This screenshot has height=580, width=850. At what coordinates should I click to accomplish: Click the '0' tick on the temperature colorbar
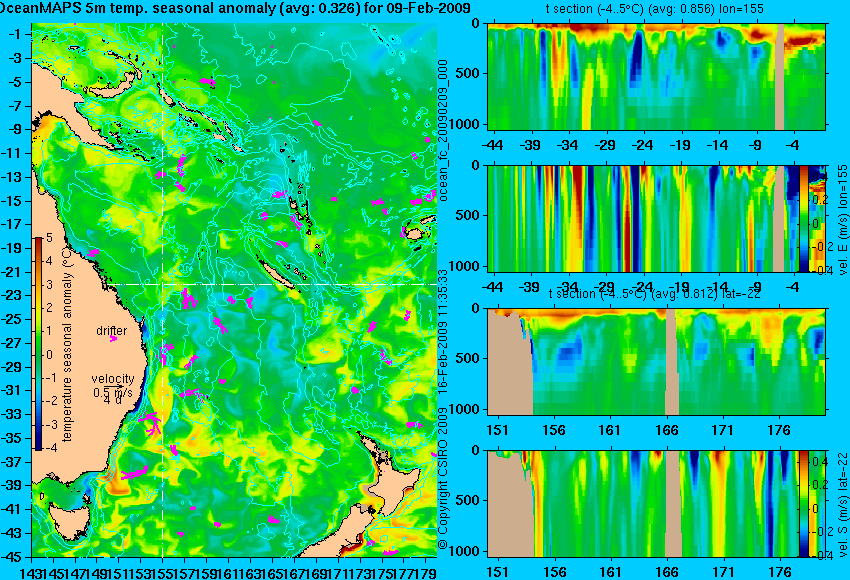pyautogui.click(x=49, y=355)
